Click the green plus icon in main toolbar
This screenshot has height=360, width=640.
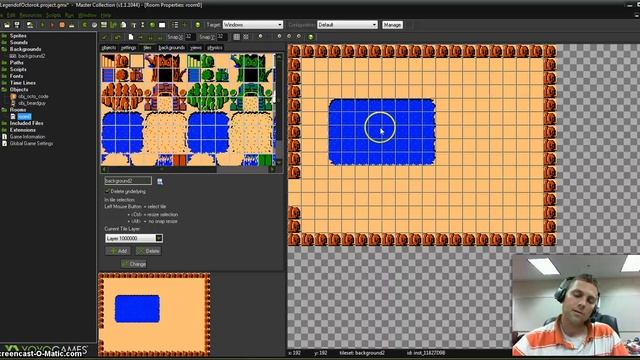pos(184,25)
